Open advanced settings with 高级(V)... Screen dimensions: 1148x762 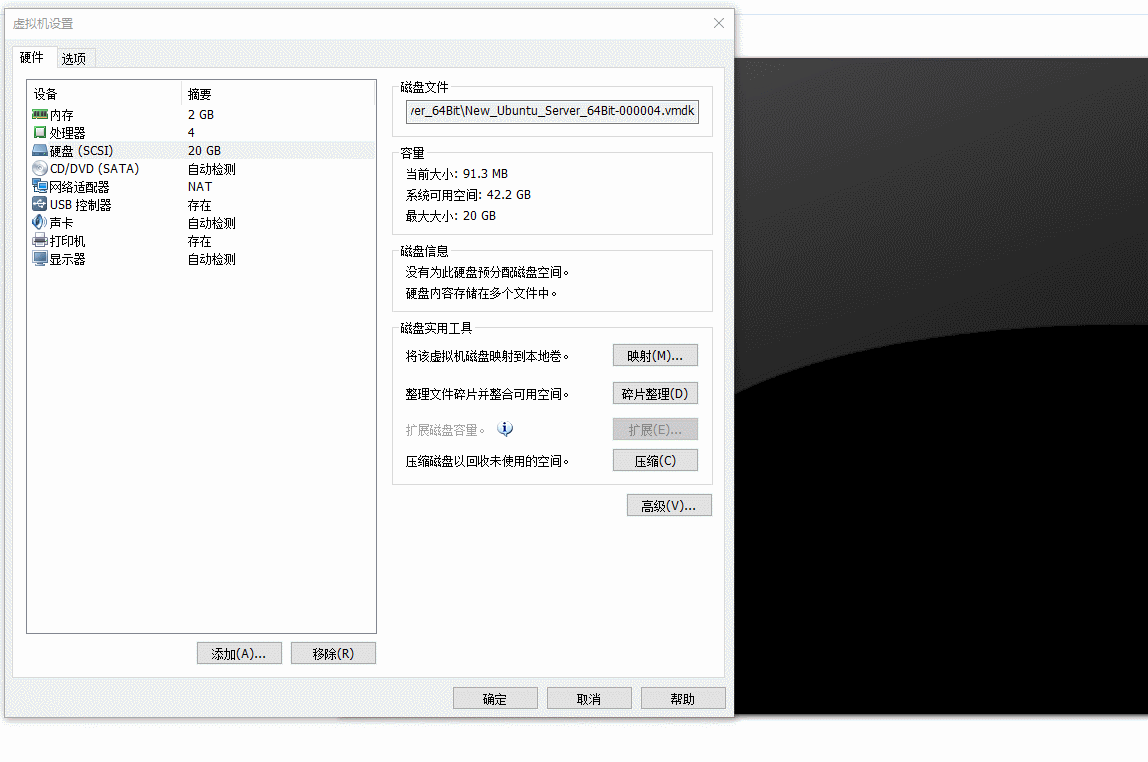tap(669, 506)
